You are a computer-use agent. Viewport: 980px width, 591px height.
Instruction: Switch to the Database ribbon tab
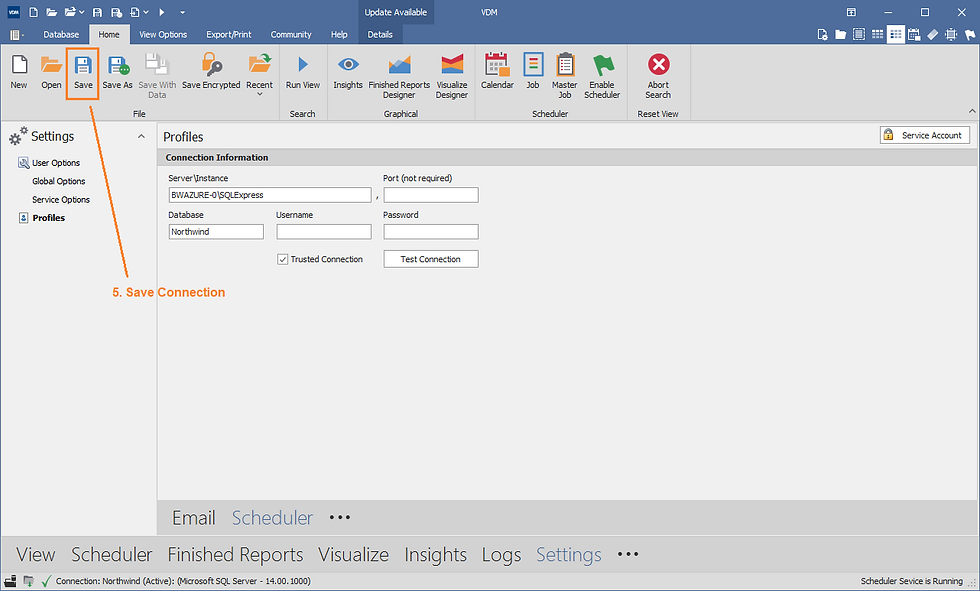point(61,35)
